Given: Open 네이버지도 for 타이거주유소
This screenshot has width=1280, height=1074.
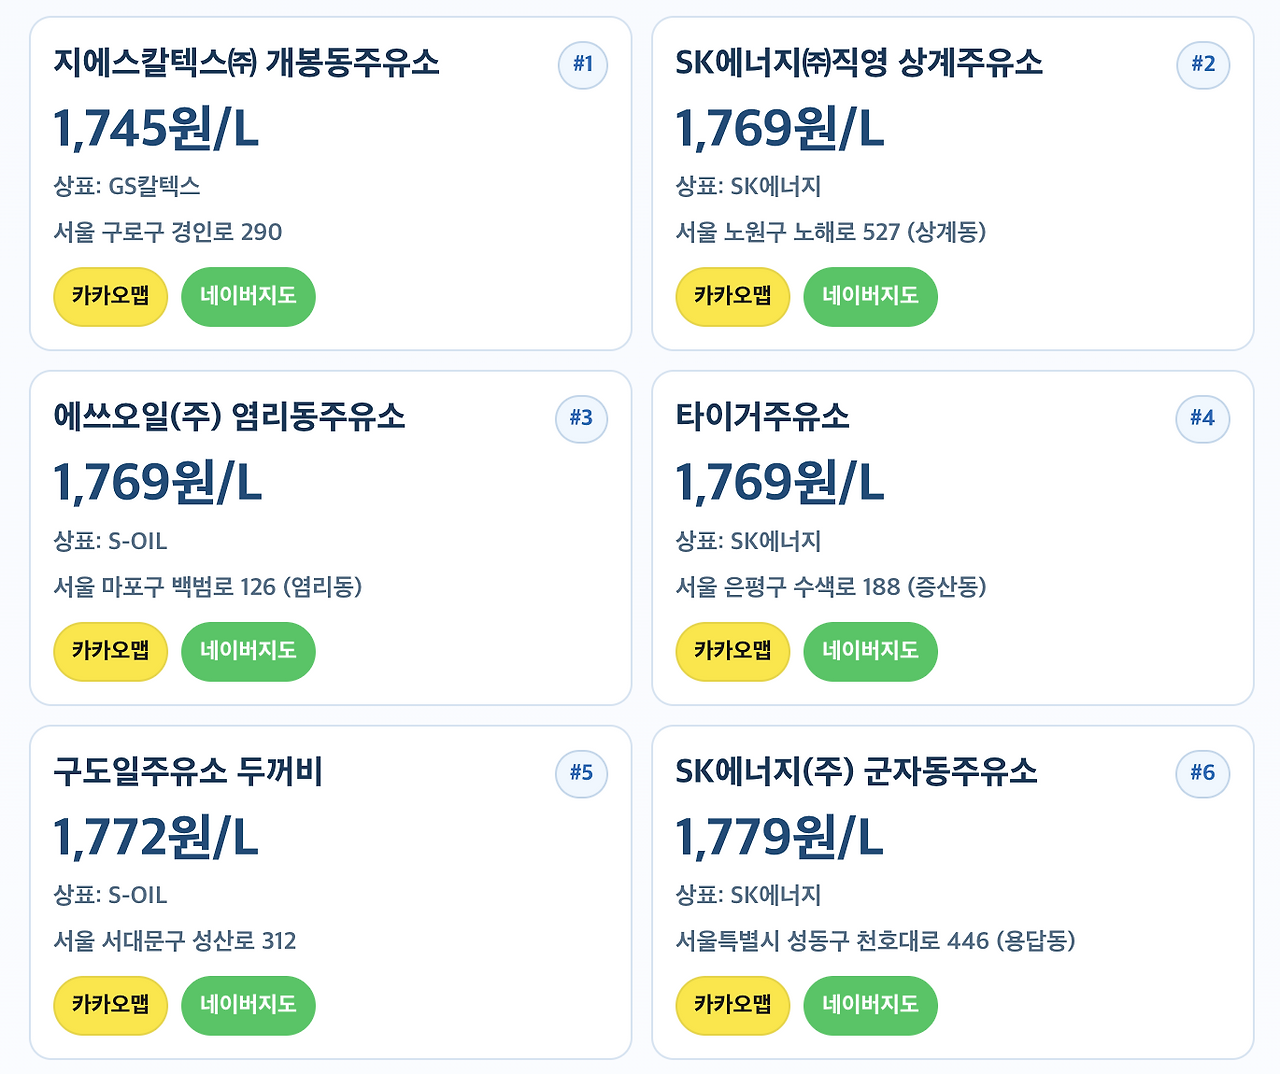Looking at the screenshot, I should pyautogui.click(x=870, y=652).
